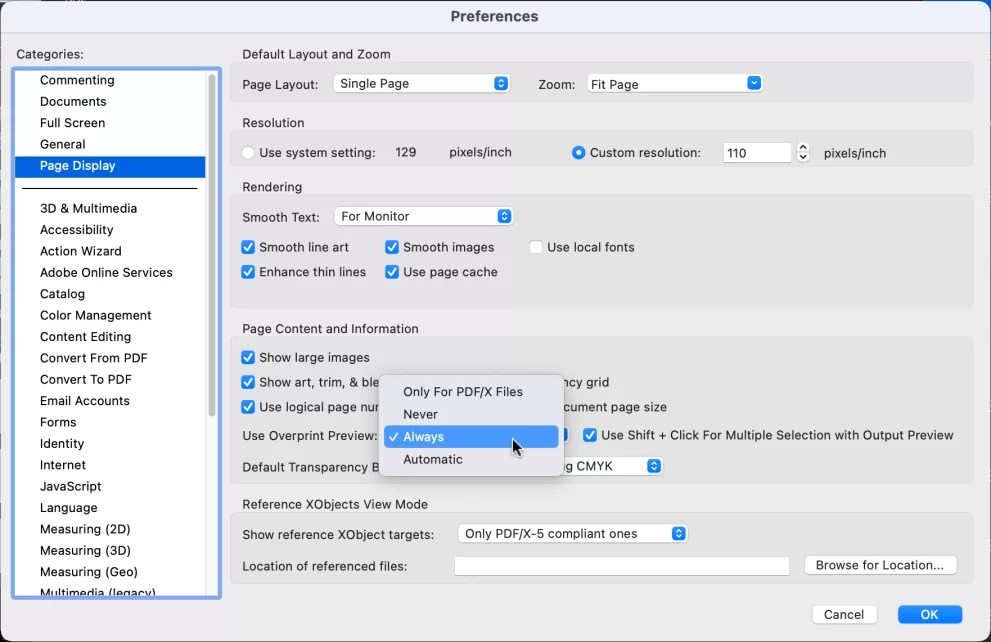The width and height of the screenshot is (991, 642).
Task: Confirm preferences with the OK button
Action: [x=929, y=614]
